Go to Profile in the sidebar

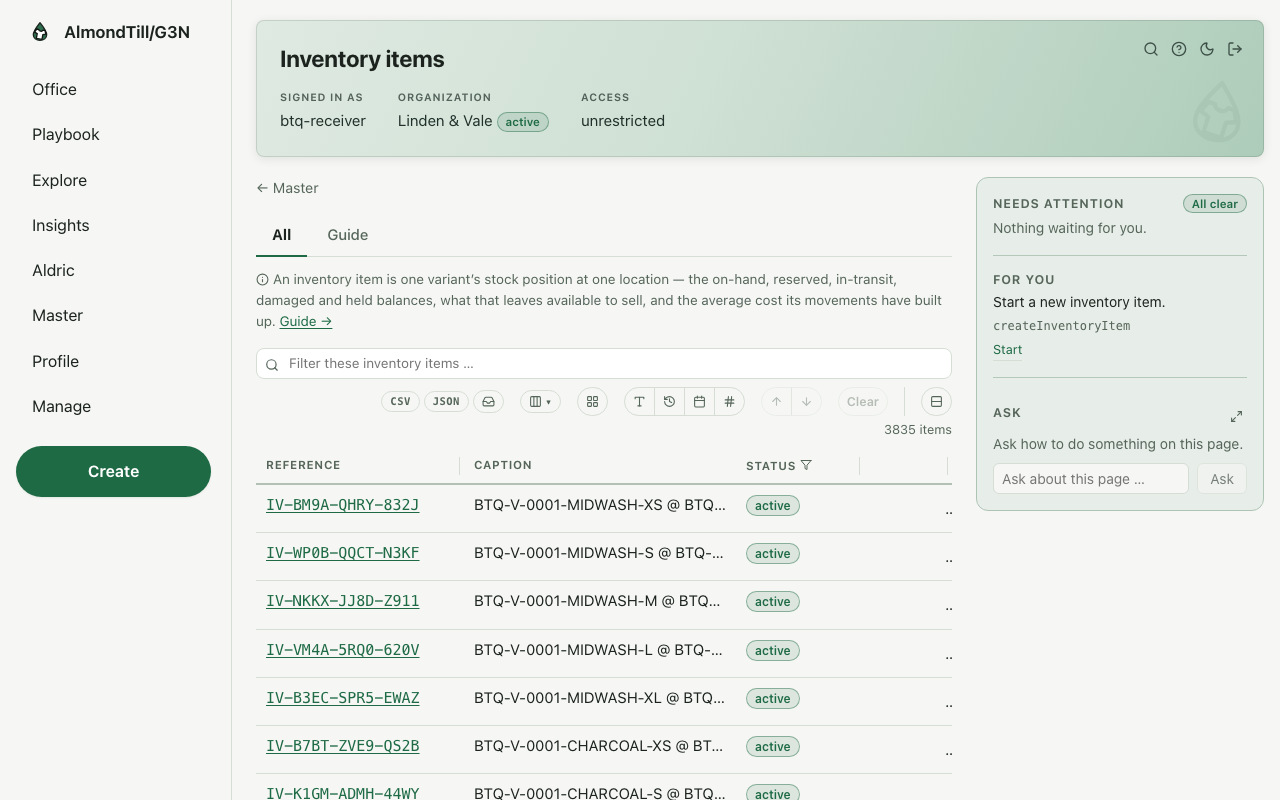tap(55, 362)
